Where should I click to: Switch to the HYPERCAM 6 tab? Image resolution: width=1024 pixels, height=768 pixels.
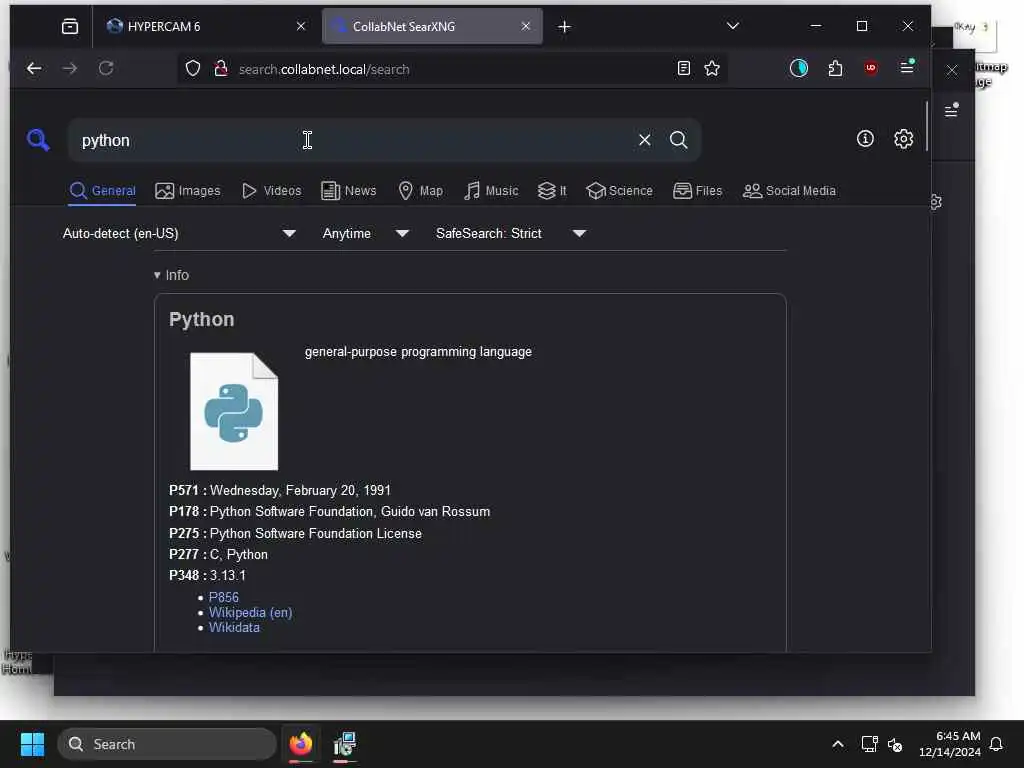207,26
